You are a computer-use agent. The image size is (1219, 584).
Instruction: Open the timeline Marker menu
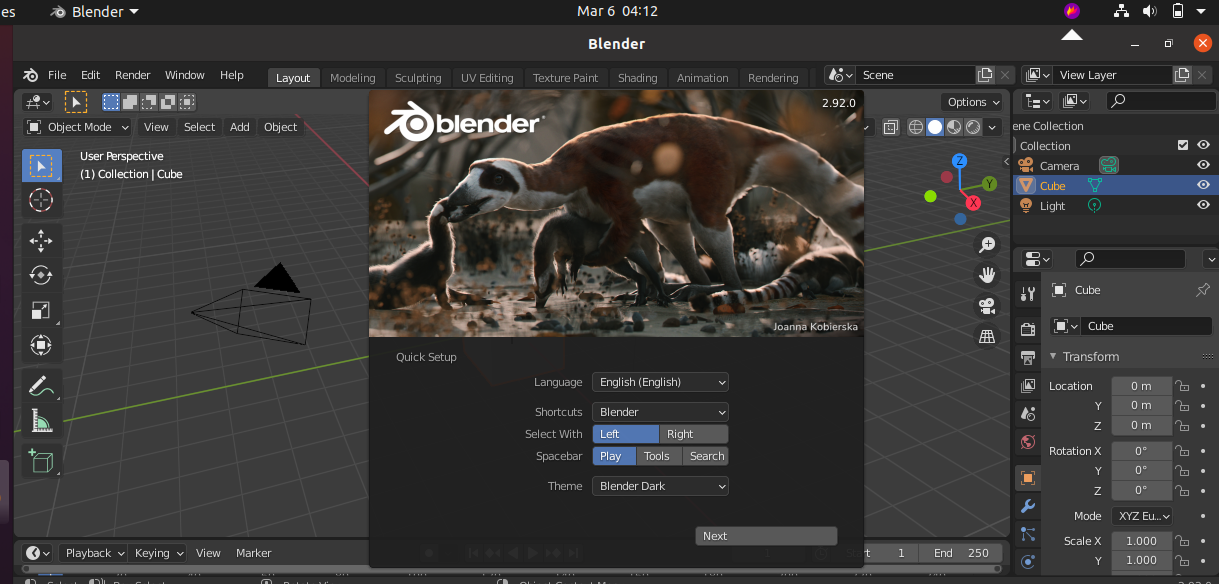click(x=254, y=553)
